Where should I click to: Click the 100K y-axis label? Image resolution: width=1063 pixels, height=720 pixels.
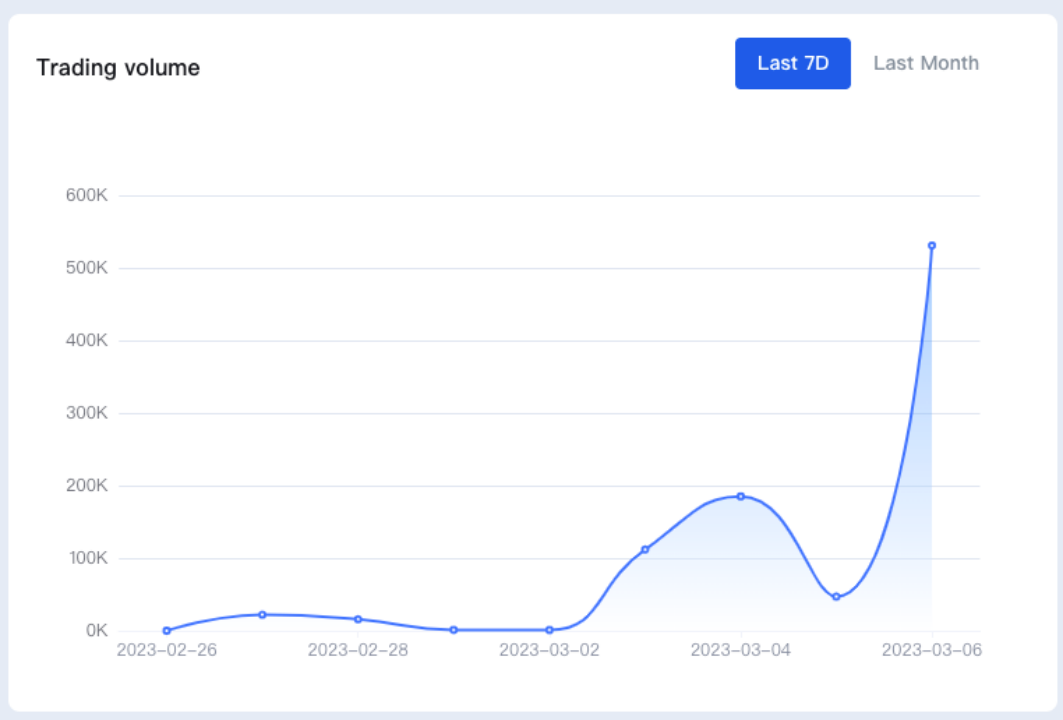point(87,558)
